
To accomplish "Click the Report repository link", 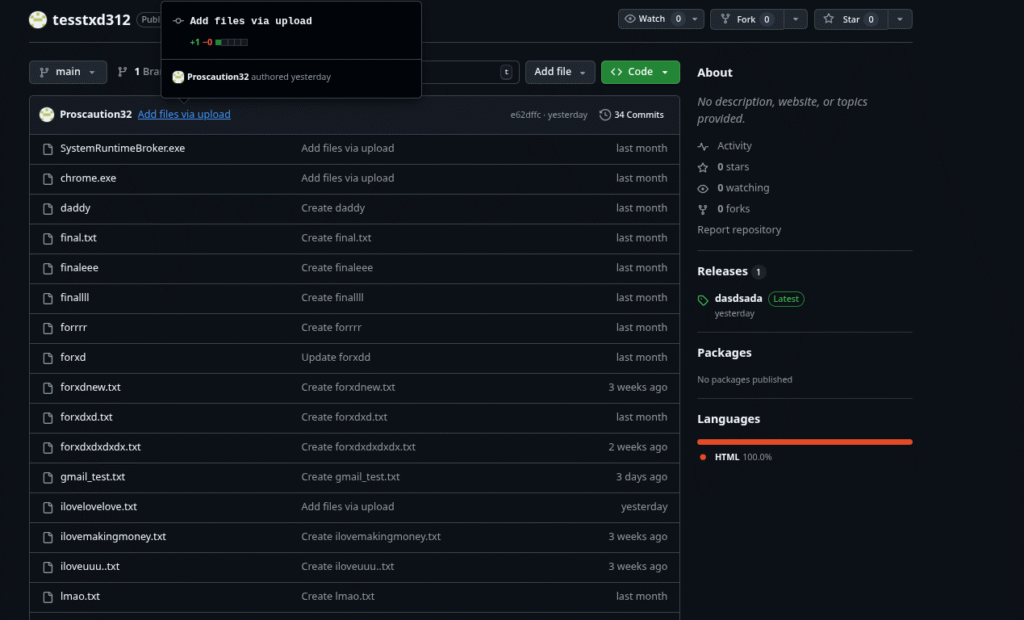I will pos(739,230).
